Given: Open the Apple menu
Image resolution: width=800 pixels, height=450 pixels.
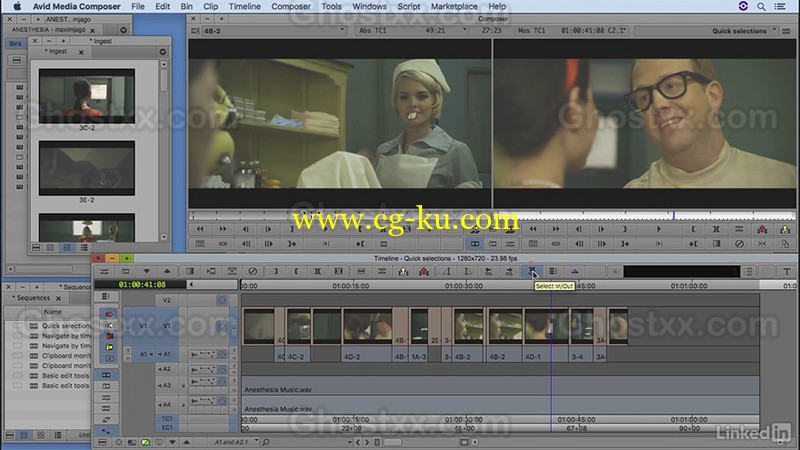Looking at the screenshot, I should pyautogui.click(x=17, y=6).
